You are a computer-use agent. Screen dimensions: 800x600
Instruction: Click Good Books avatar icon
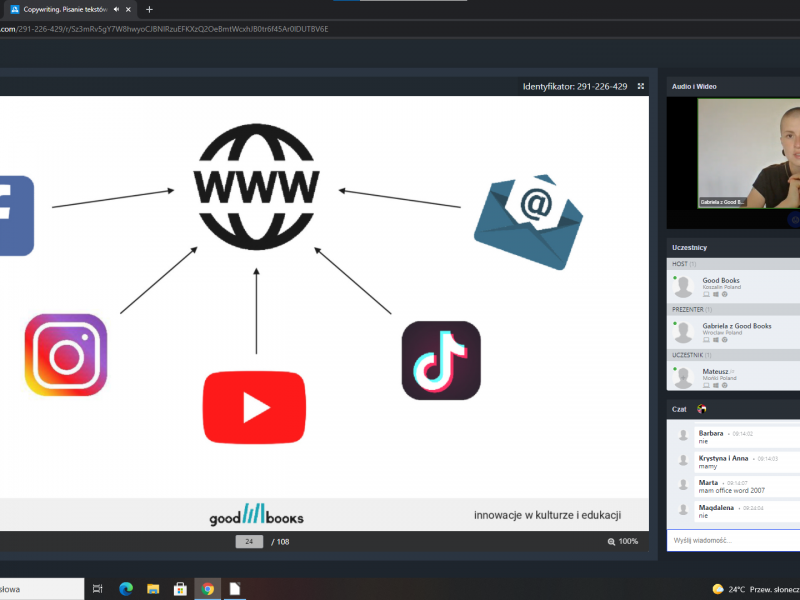point(683,287)
